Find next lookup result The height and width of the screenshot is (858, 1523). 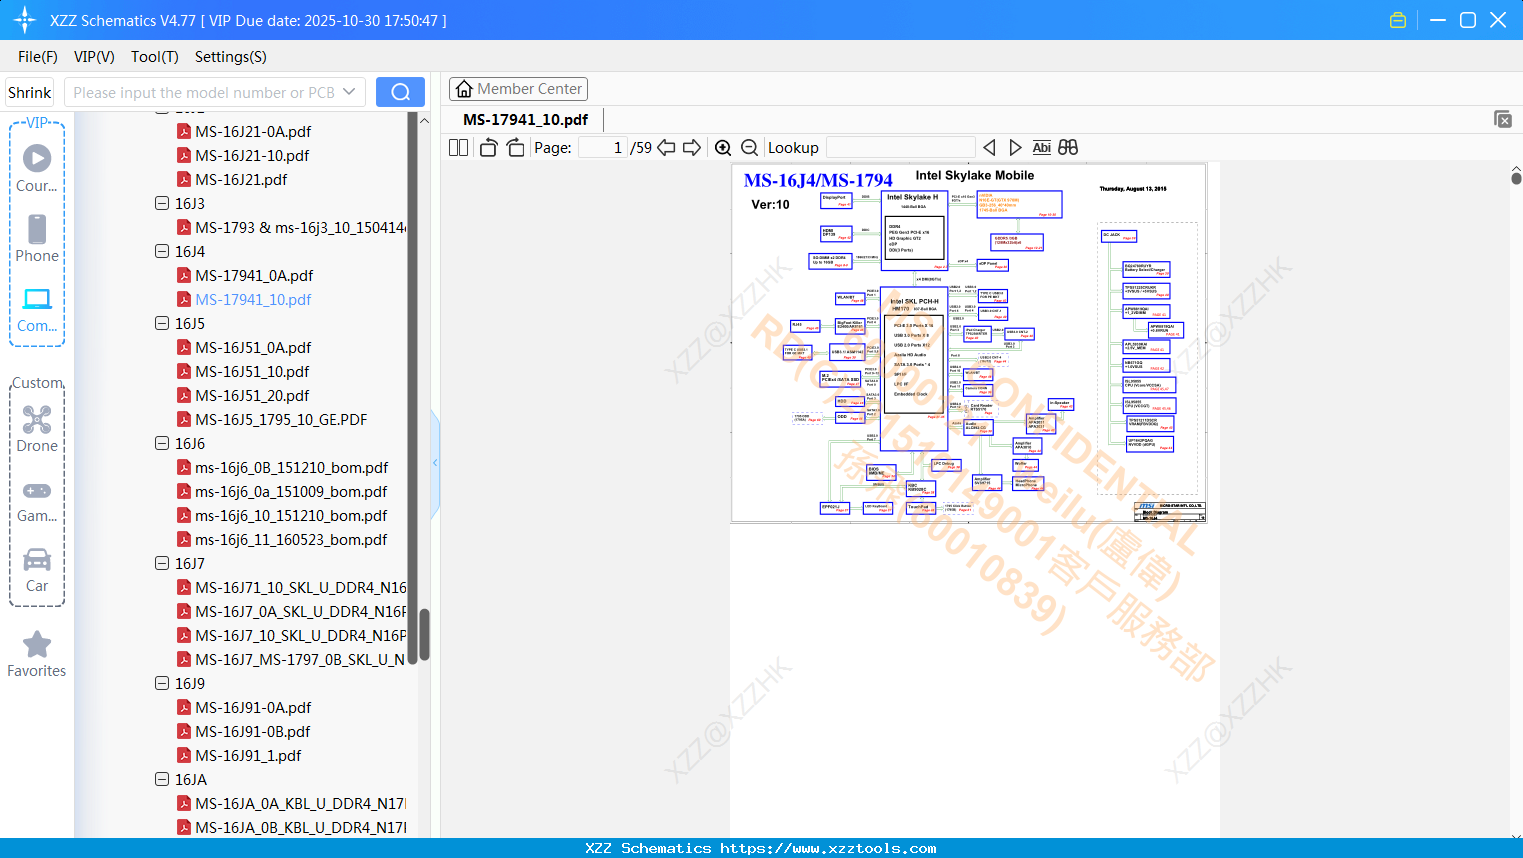[x=1015, y=148]
